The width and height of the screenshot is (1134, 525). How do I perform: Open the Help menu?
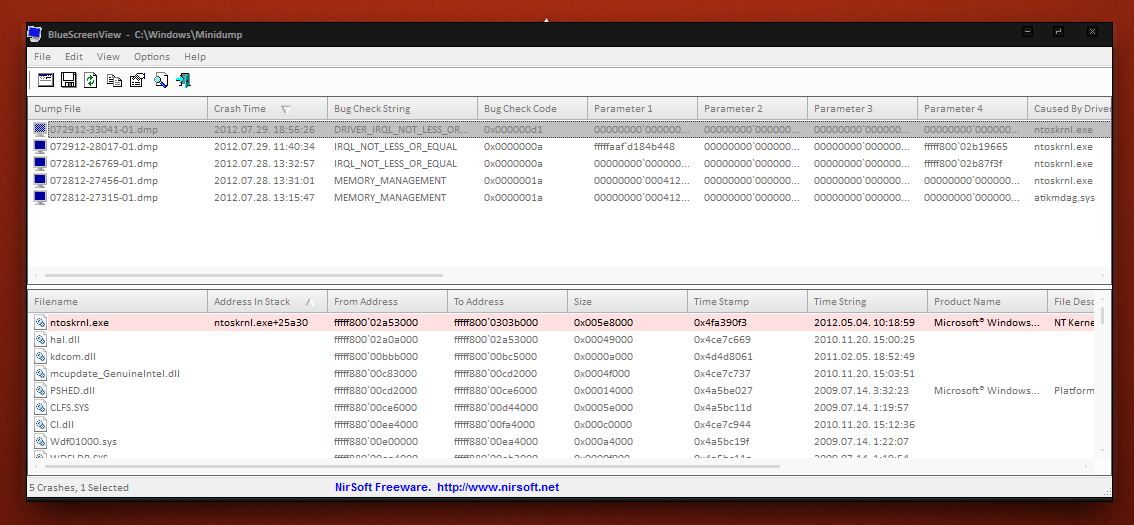point(195,56)
